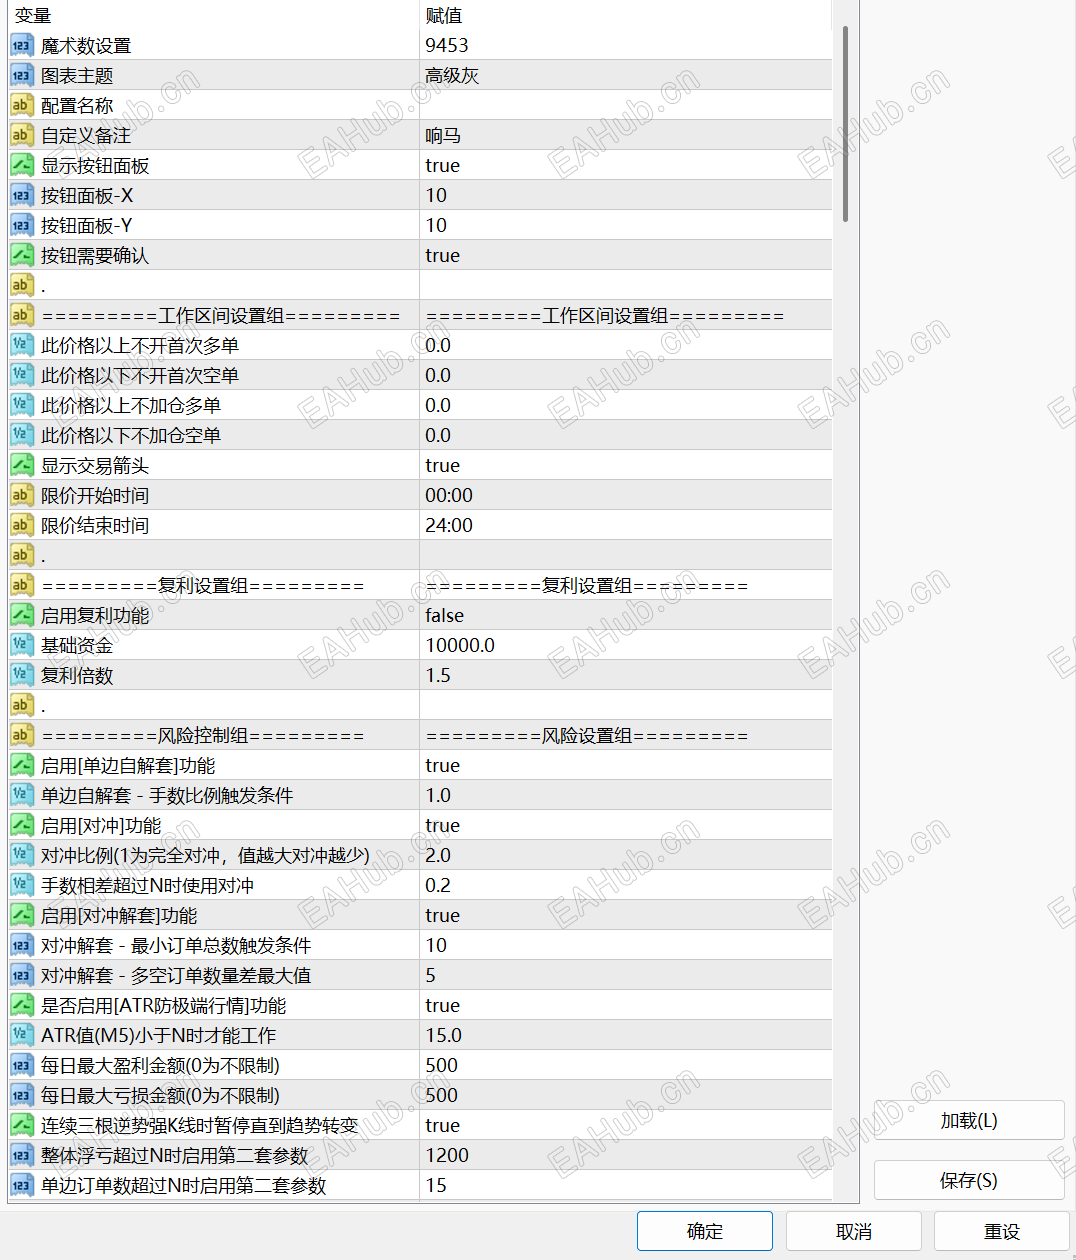
Task: Click the "½" icon beside 复利倍数
Action: click(21, 674)
